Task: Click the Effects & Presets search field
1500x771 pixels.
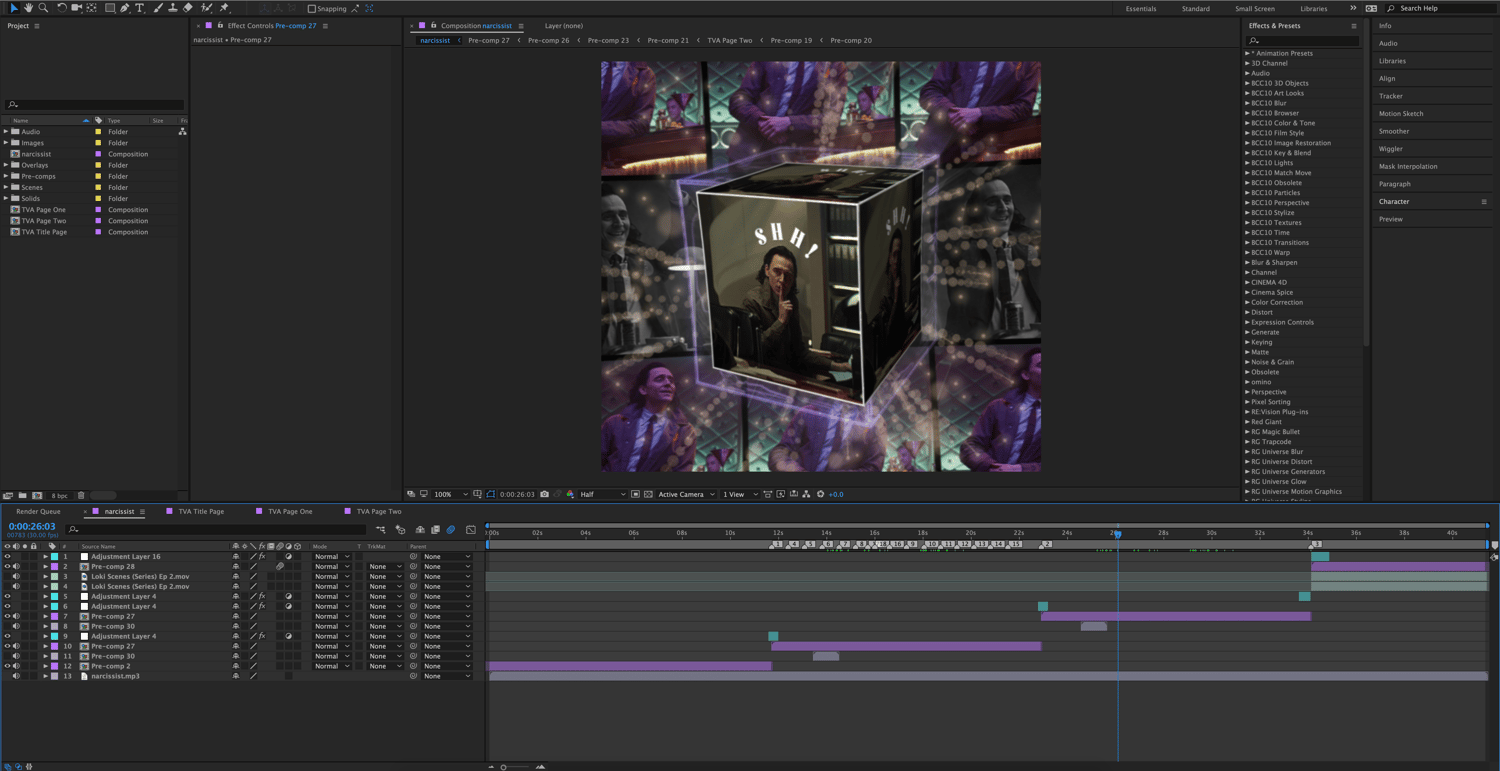Action: [x=1303, y=40]
